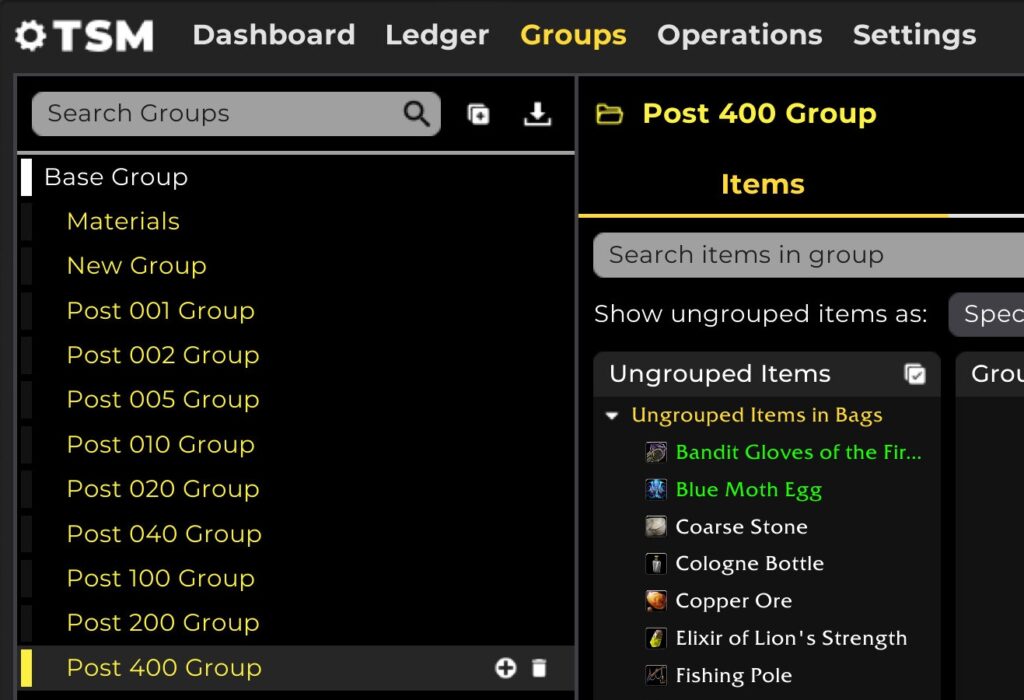Screen dimensions: 1024x700
Task: Click the magnifier icon in Search Groups
Action: click(x=417, y=114)
